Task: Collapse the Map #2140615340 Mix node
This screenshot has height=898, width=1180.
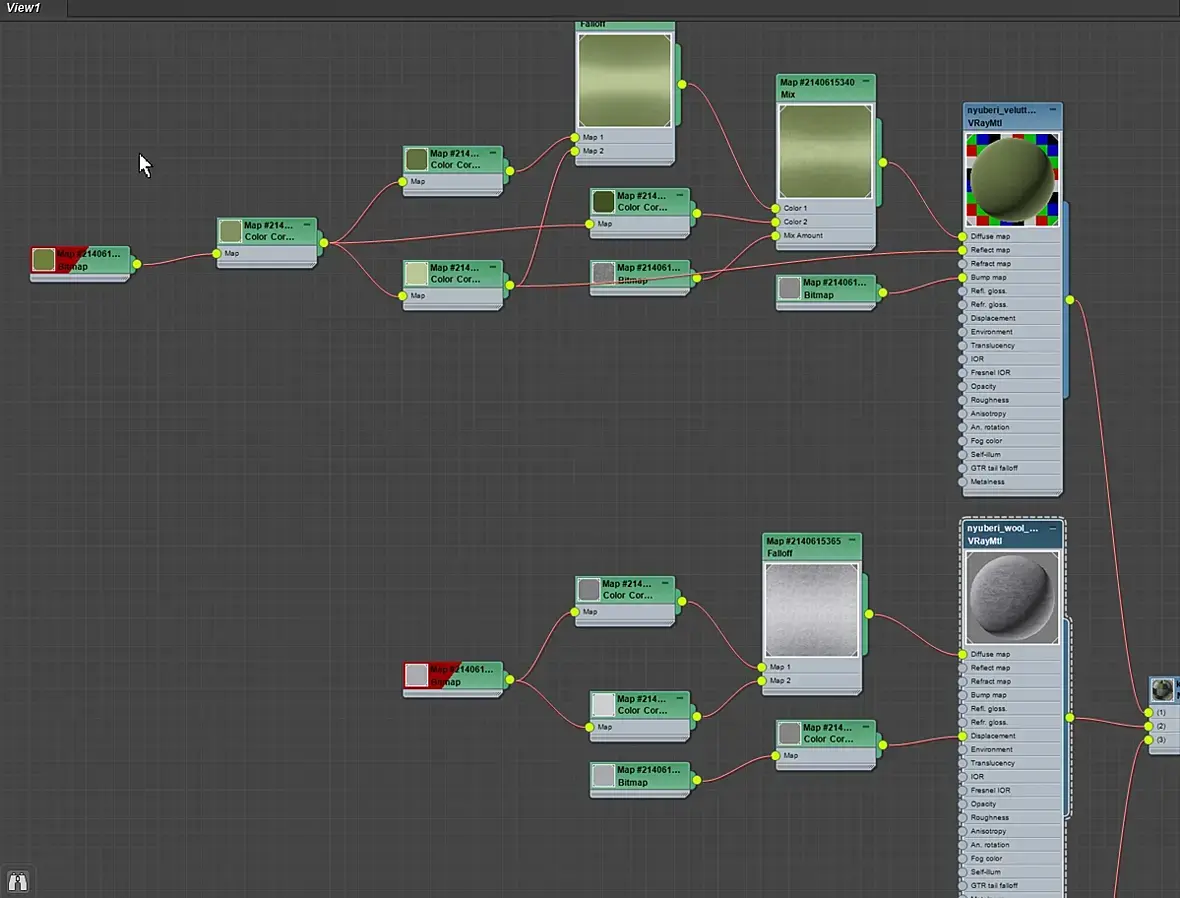Action: pyautogui.click(x=865, y=81)
